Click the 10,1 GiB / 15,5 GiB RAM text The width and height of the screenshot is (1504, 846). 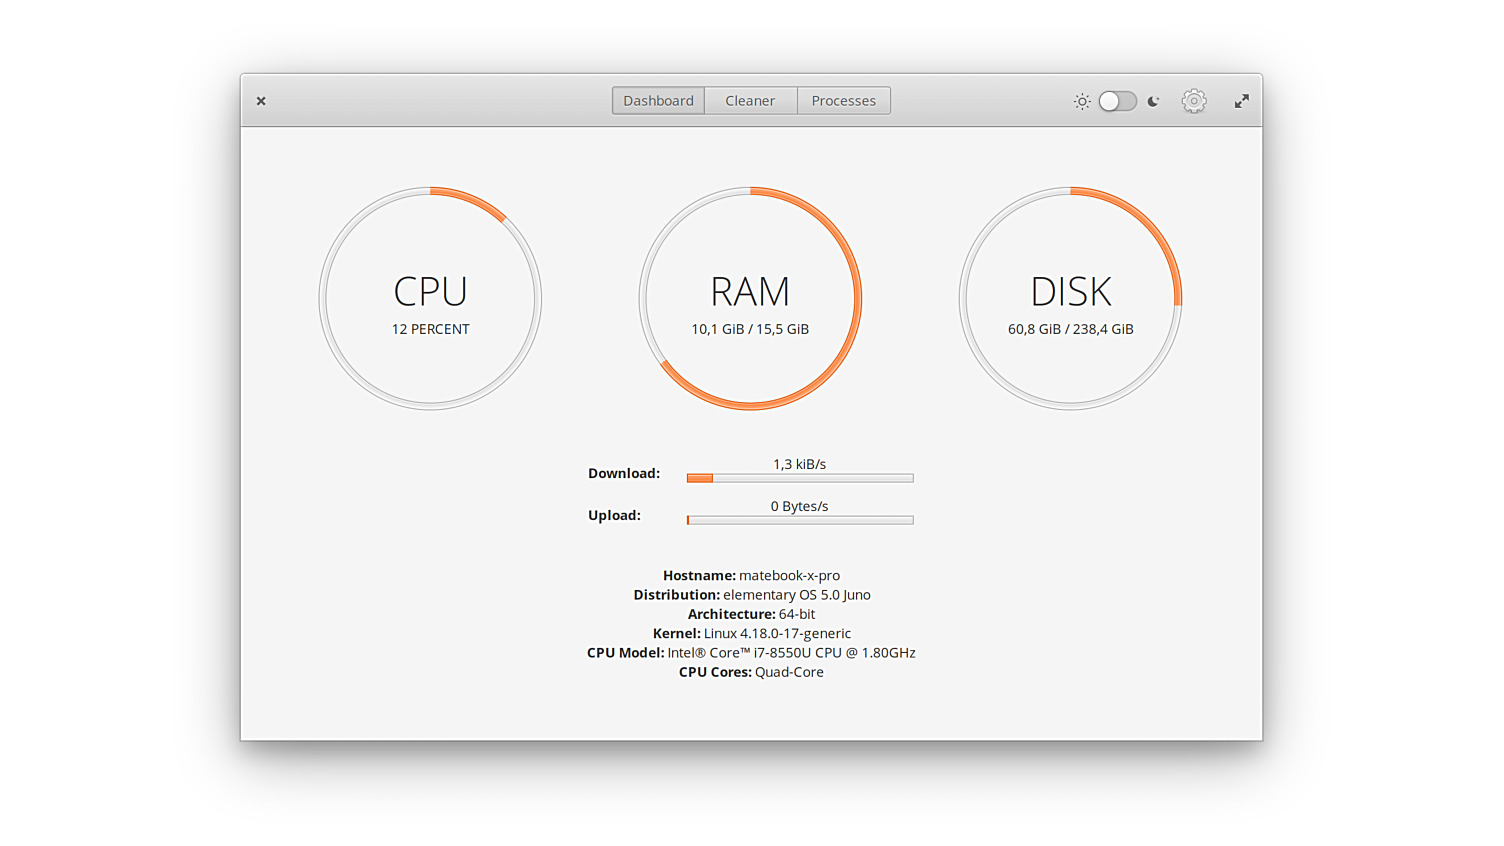coord(750,329)
